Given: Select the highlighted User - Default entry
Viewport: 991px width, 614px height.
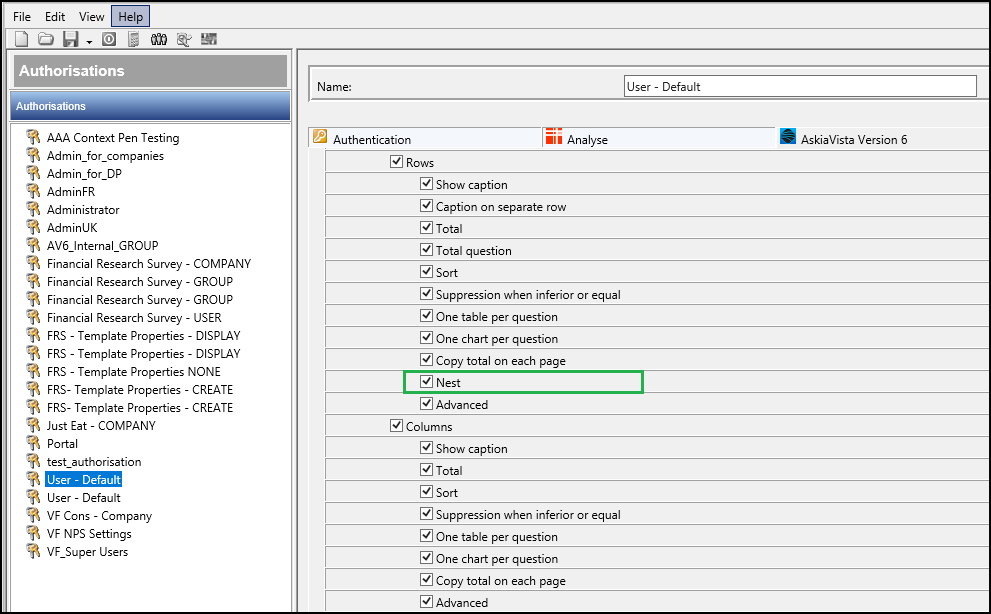Looking at the screenshot, I should tap(83, 479).
